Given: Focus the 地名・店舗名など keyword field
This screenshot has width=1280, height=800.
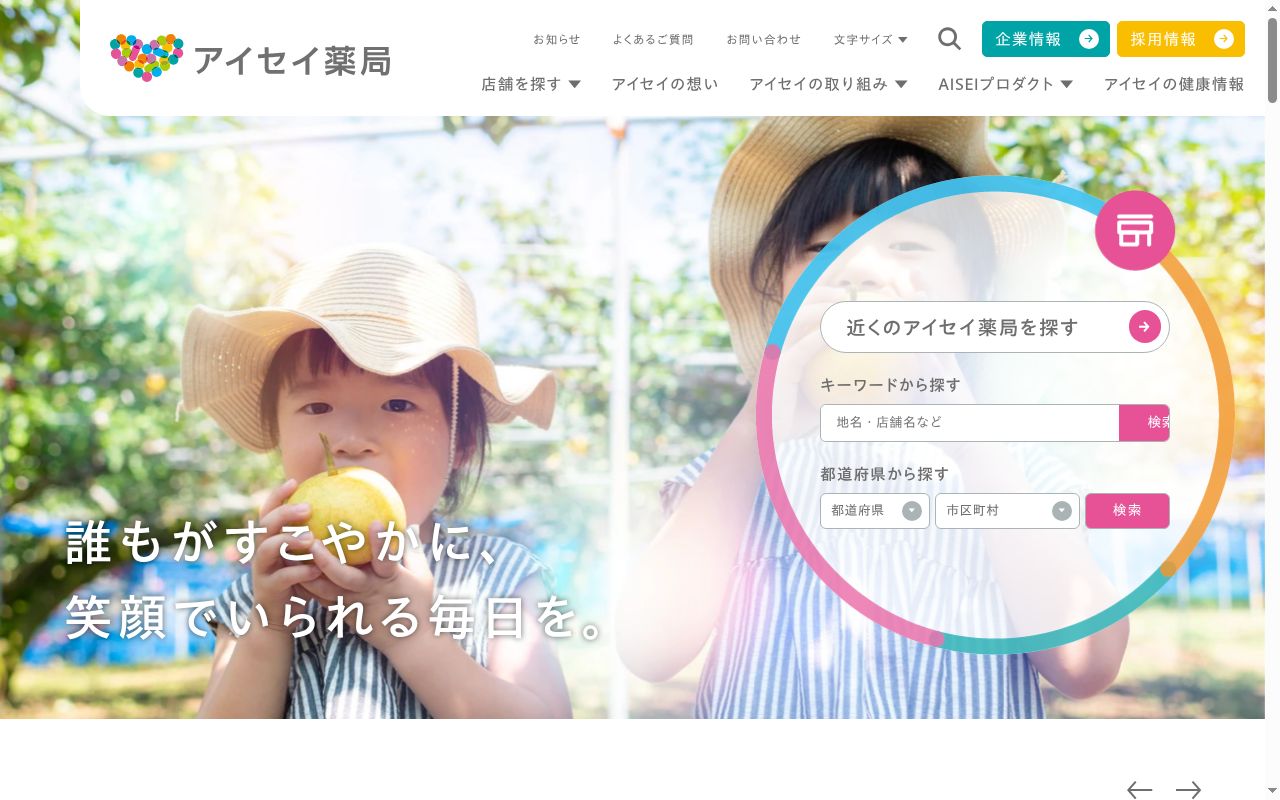Looking at the screenshot, I should click(970, 423).
